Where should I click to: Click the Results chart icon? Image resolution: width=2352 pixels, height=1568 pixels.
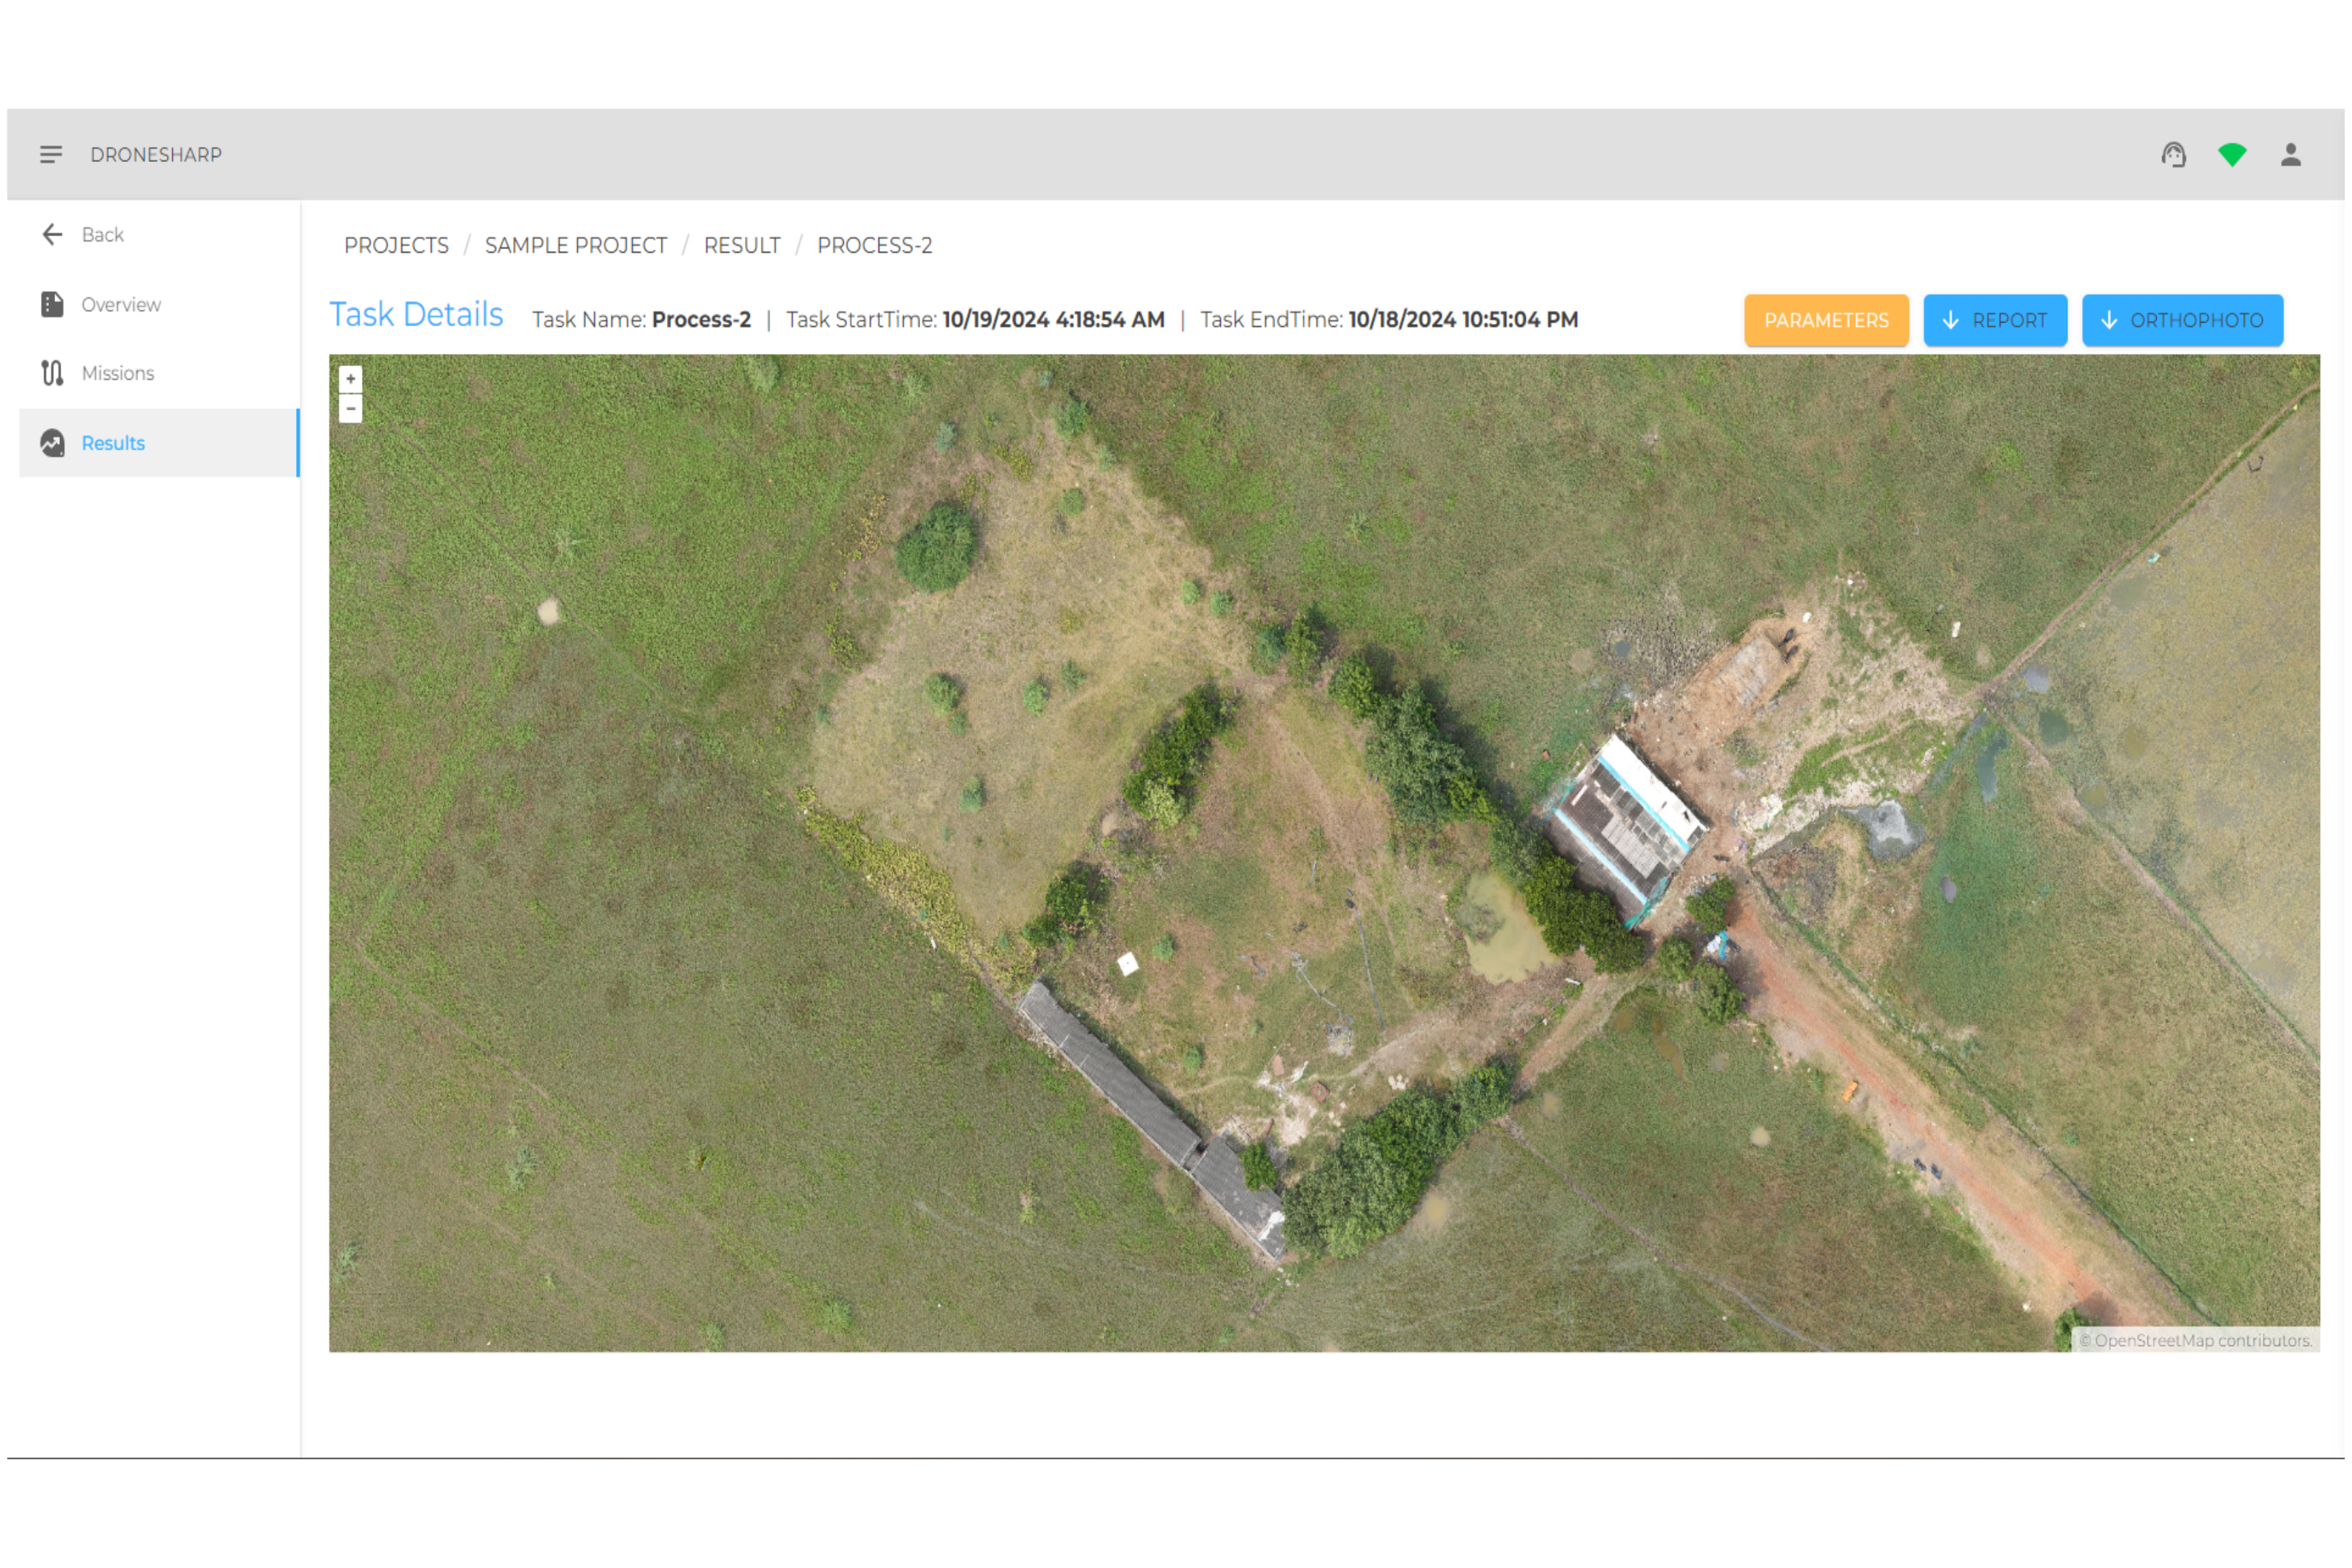tap(52, 443)
